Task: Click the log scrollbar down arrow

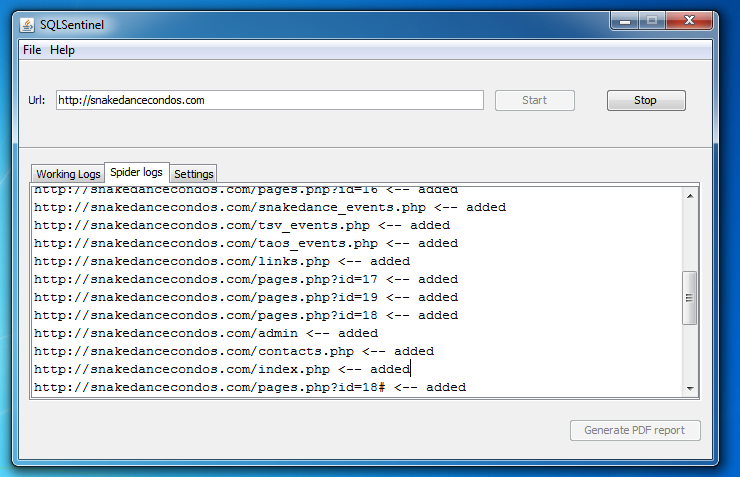Action: pyautogui.click(x=690, y=389)
